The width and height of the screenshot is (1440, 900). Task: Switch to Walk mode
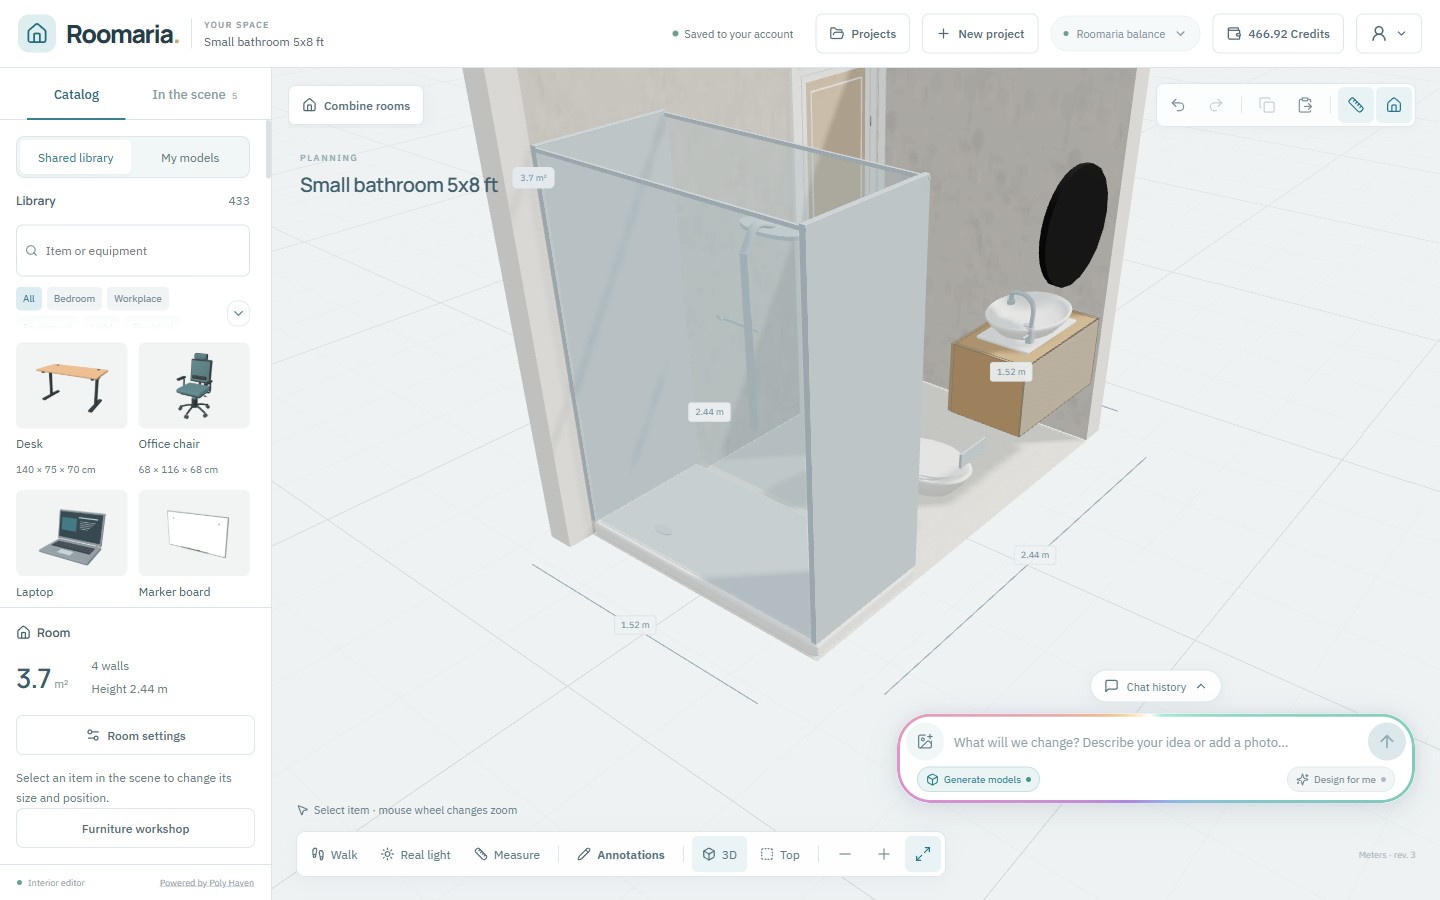click(334, 854)
